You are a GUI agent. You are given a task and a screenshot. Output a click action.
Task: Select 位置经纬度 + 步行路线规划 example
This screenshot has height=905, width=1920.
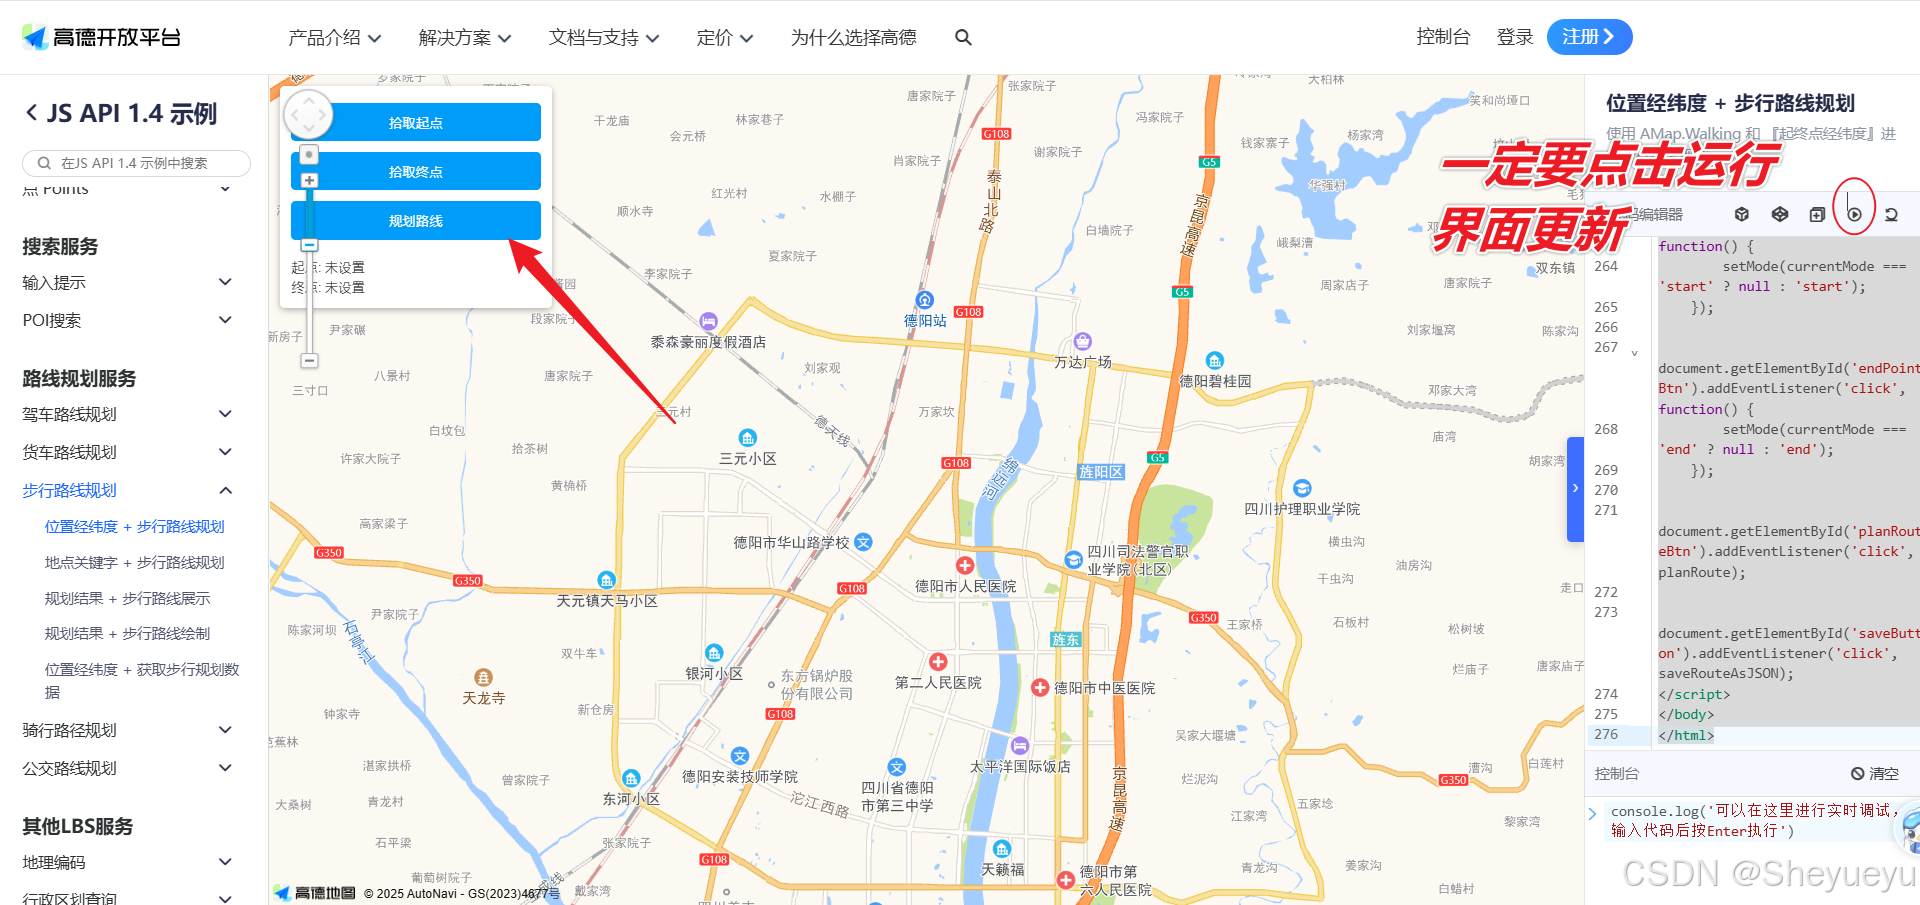click(135, 527)
